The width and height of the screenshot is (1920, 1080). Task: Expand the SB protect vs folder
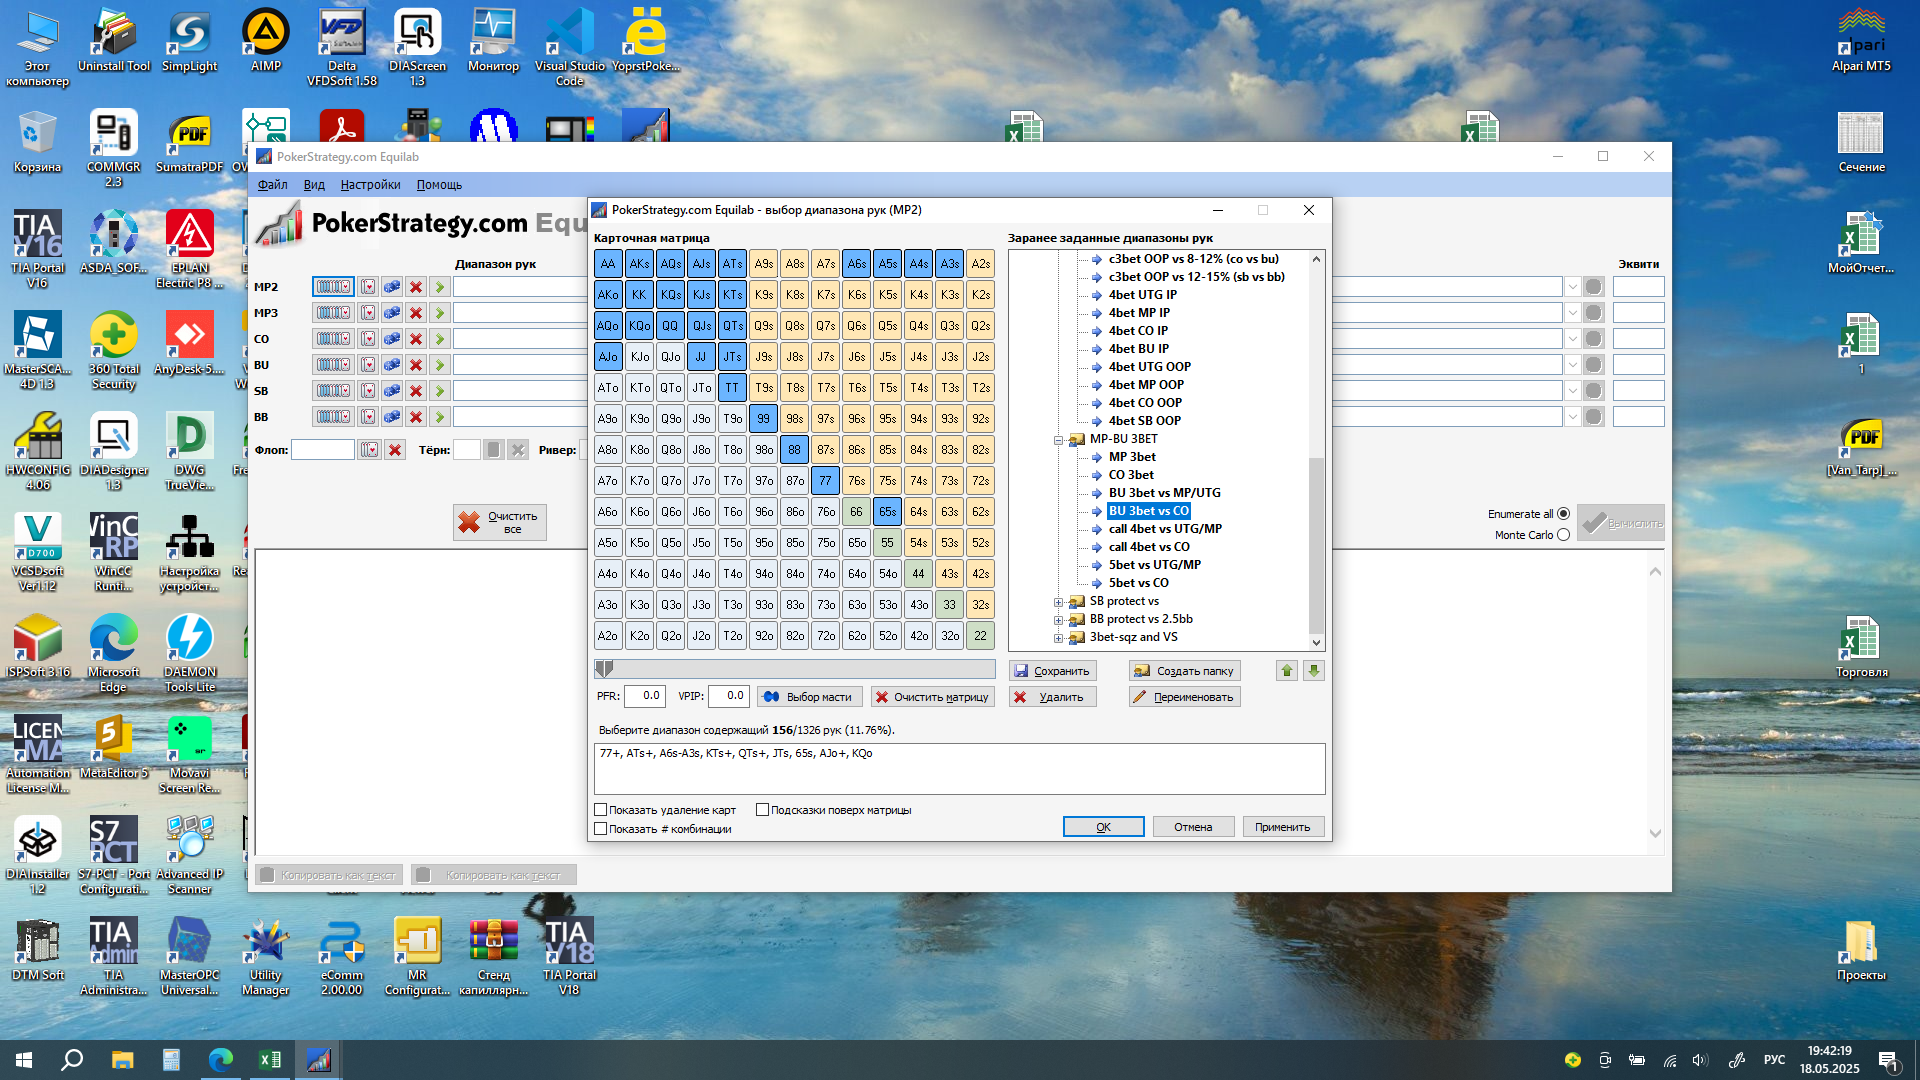pos(1058,602)
